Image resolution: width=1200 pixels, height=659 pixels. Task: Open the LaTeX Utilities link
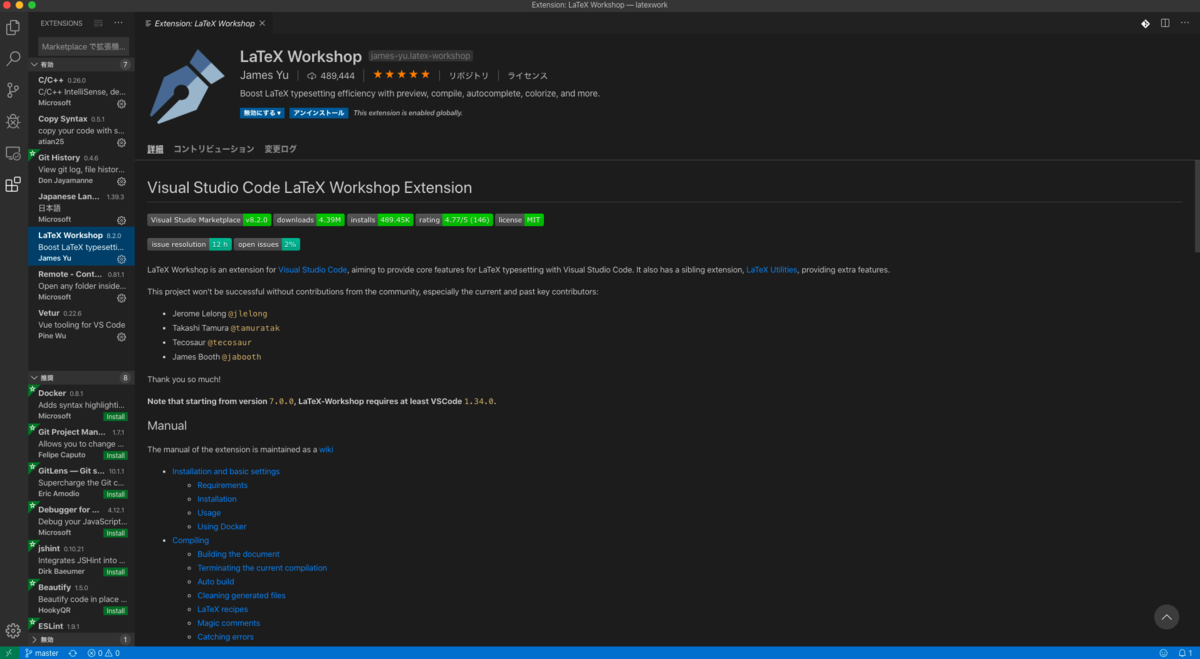coord(772,270)
